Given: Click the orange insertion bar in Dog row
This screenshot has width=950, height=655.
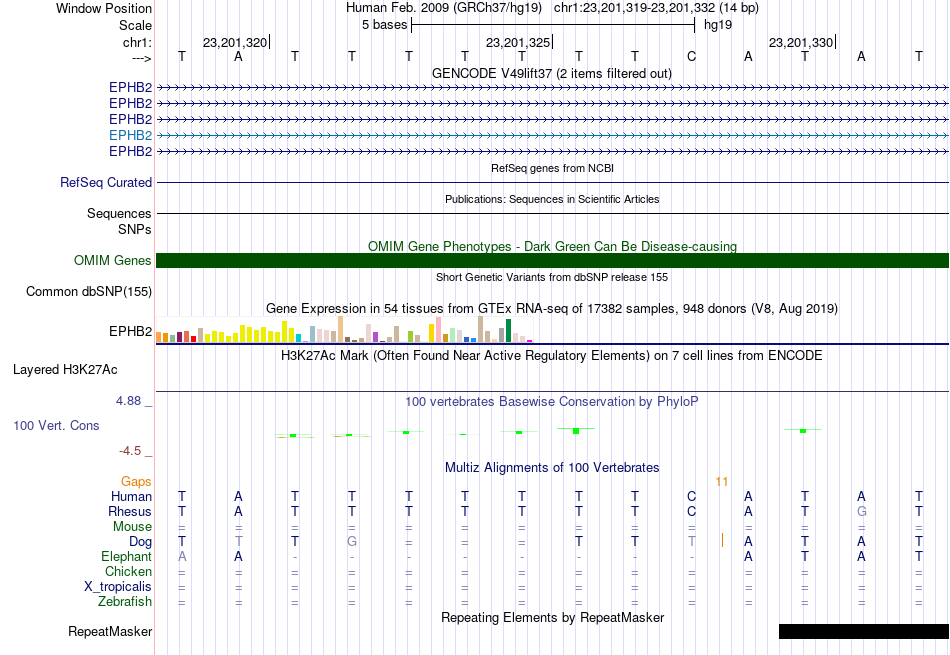Looking at the screenshot, I should [722, 540].
